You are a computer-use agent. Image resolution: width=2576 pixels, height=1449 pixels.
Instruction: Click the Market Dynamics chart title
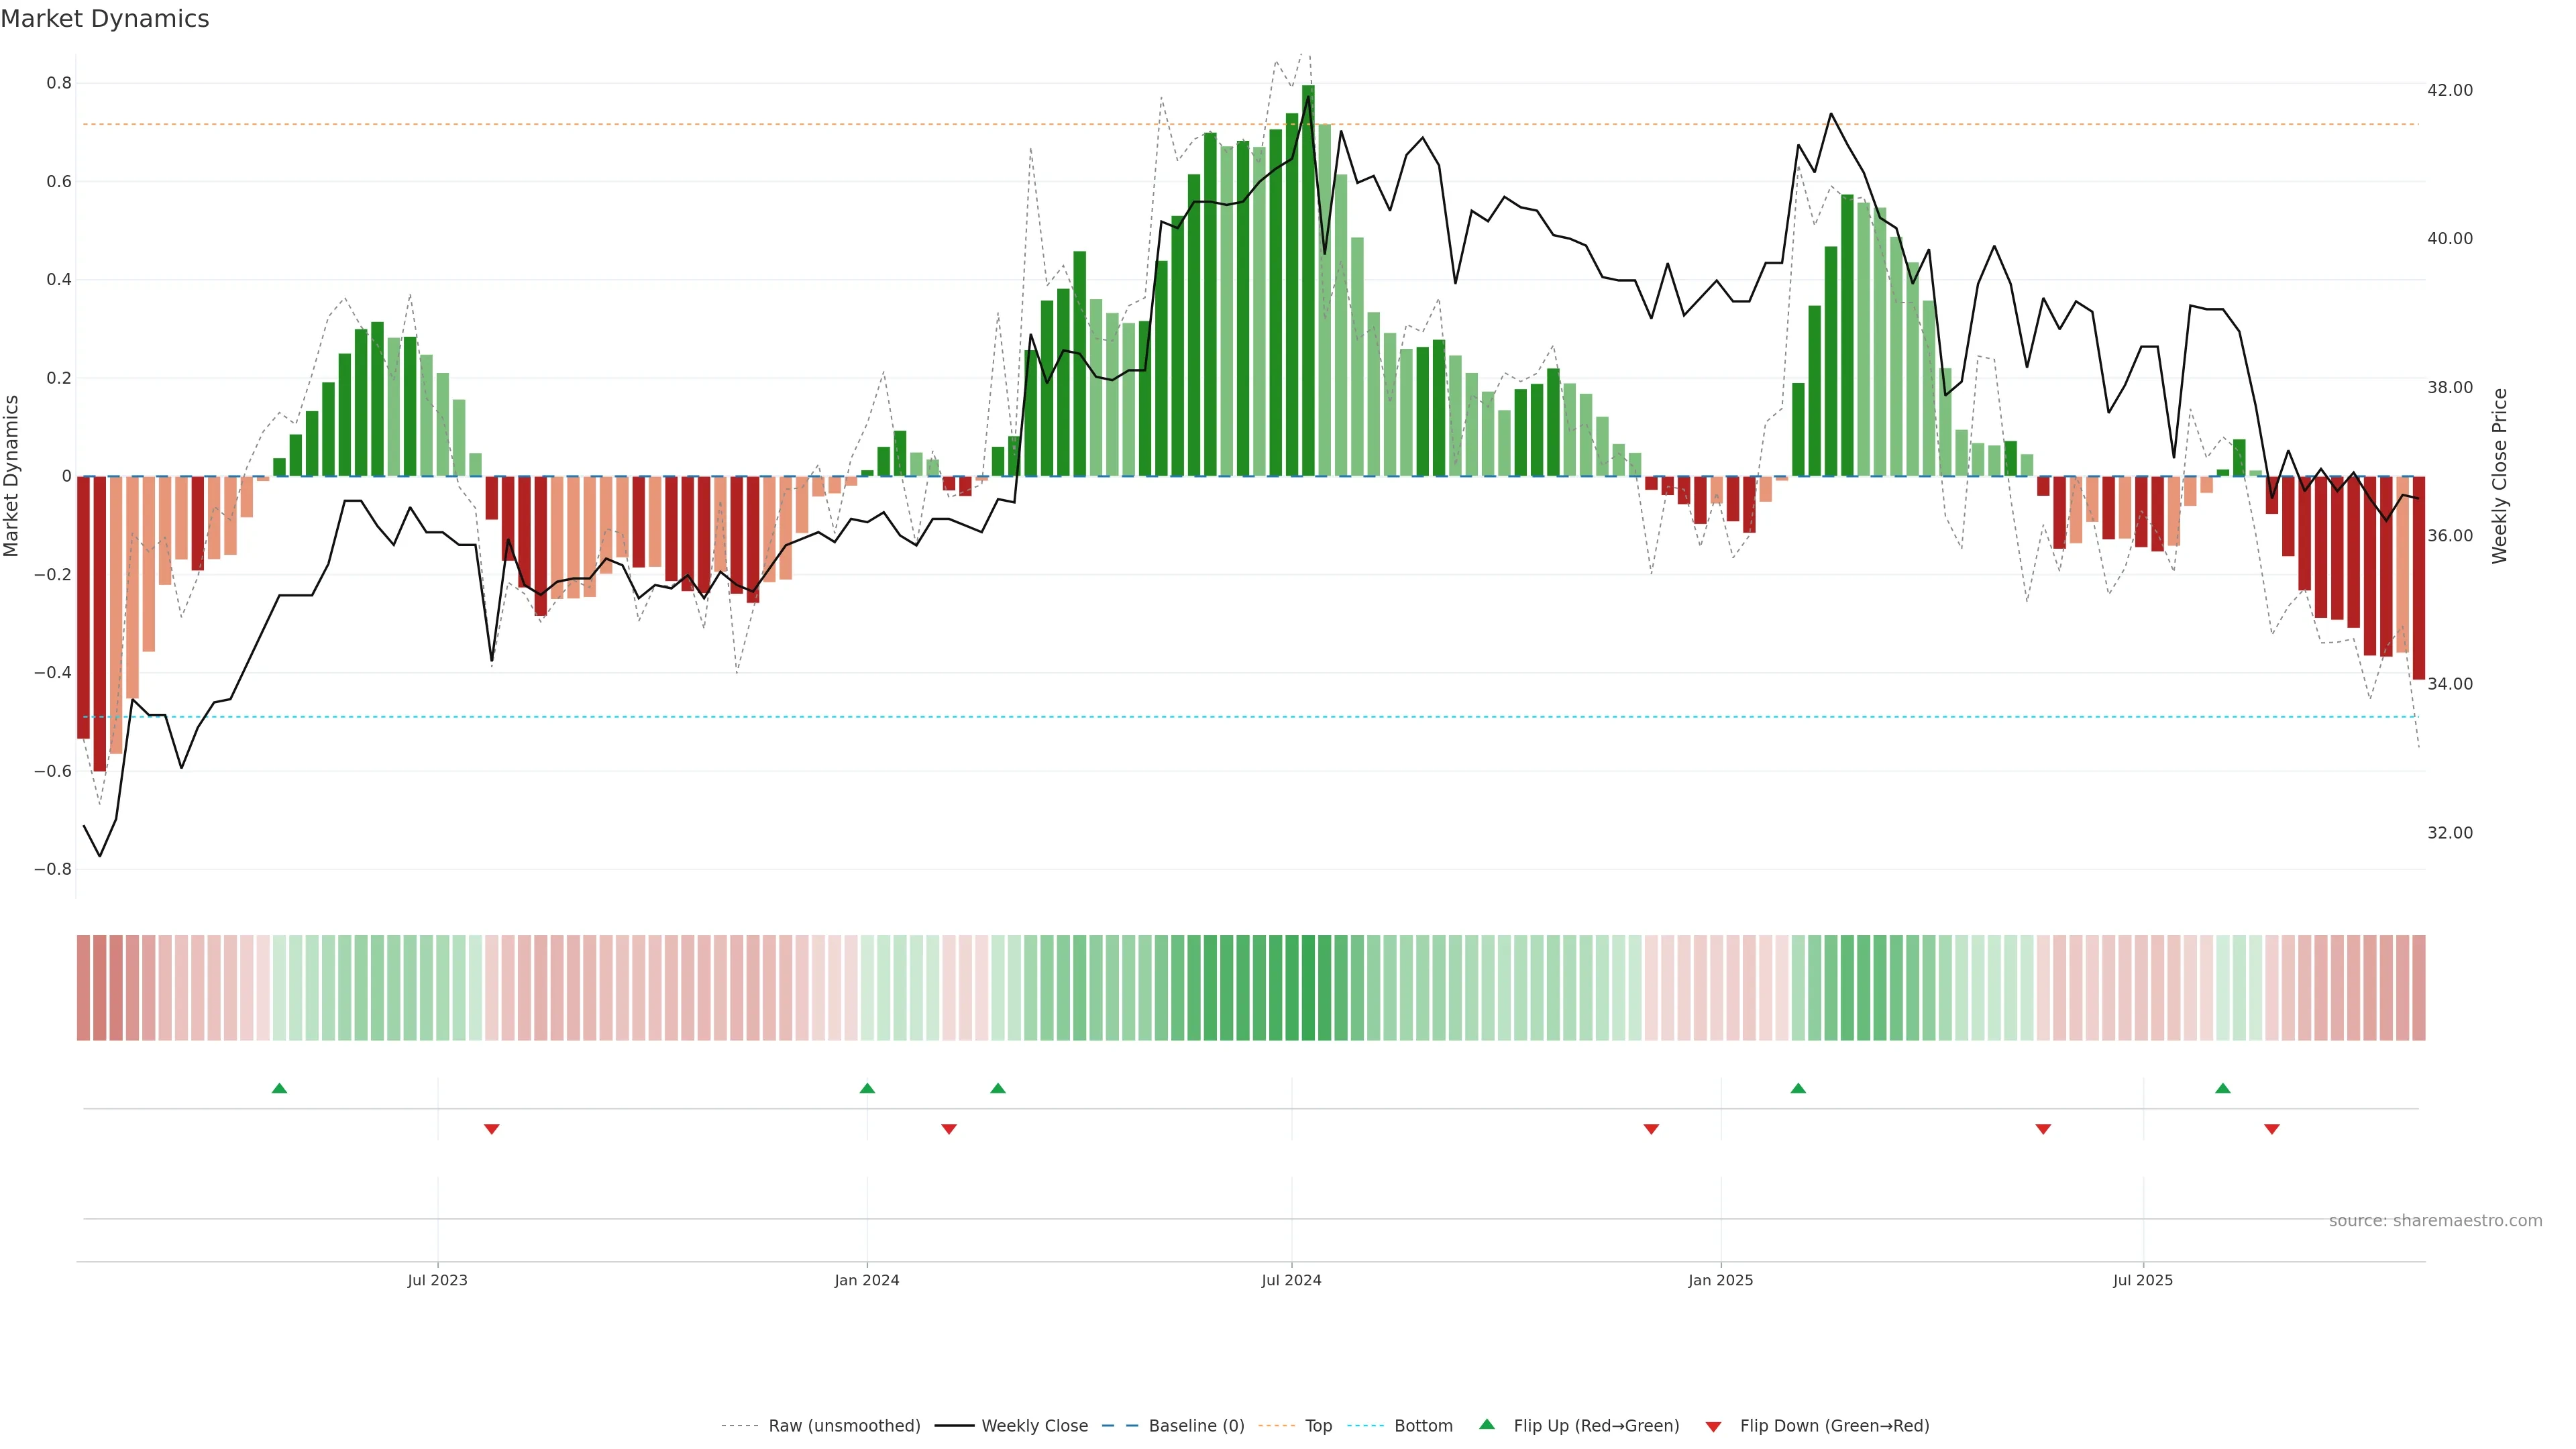[105, 19]
